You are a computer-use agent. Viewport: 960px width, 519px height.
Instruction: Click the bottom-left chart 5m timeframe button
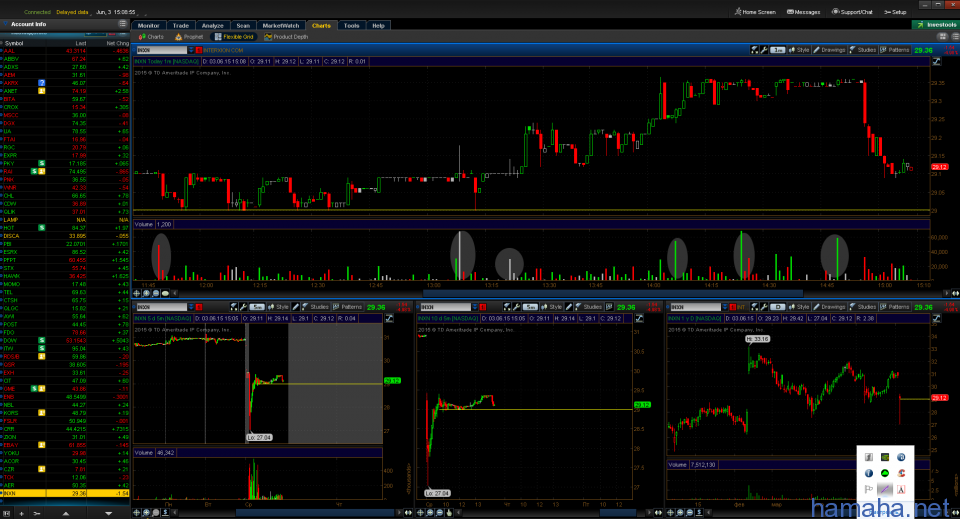coord(257,307)
